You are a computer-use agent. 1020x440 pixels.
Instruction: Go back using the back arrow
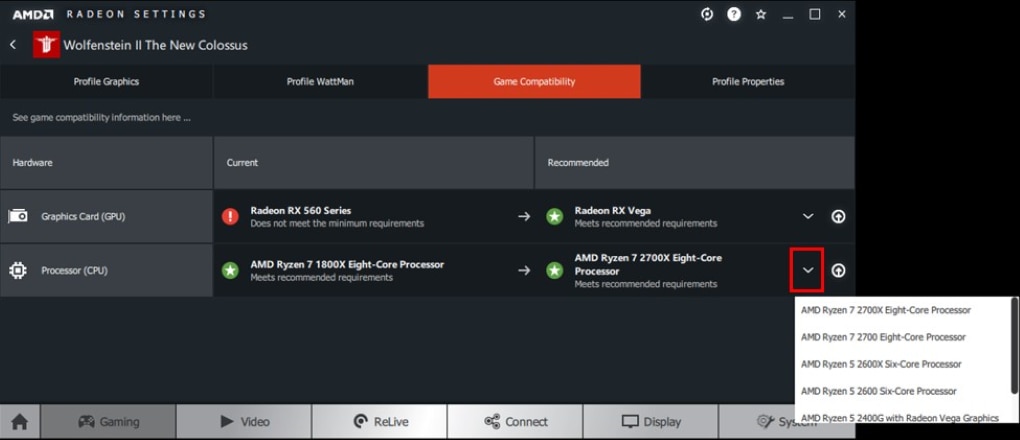coord(13,45)
